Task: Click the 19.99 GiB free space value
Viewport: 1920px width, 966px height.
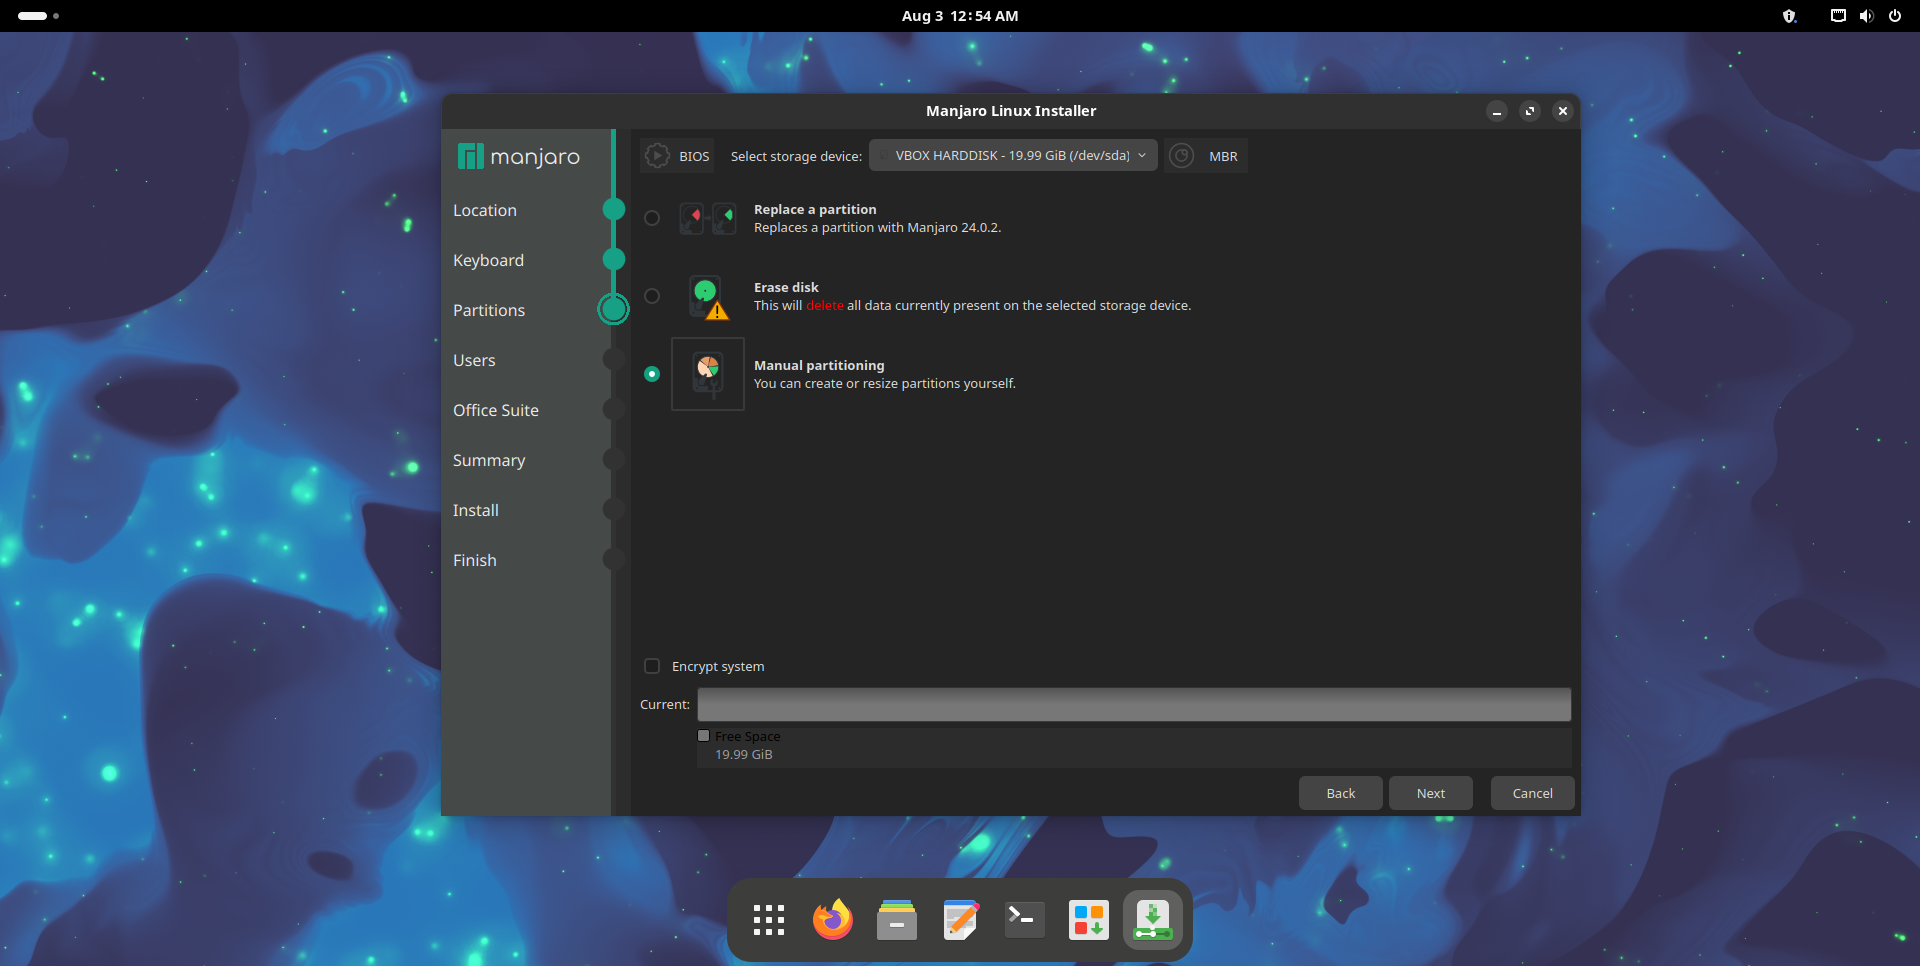Action: 744,755
